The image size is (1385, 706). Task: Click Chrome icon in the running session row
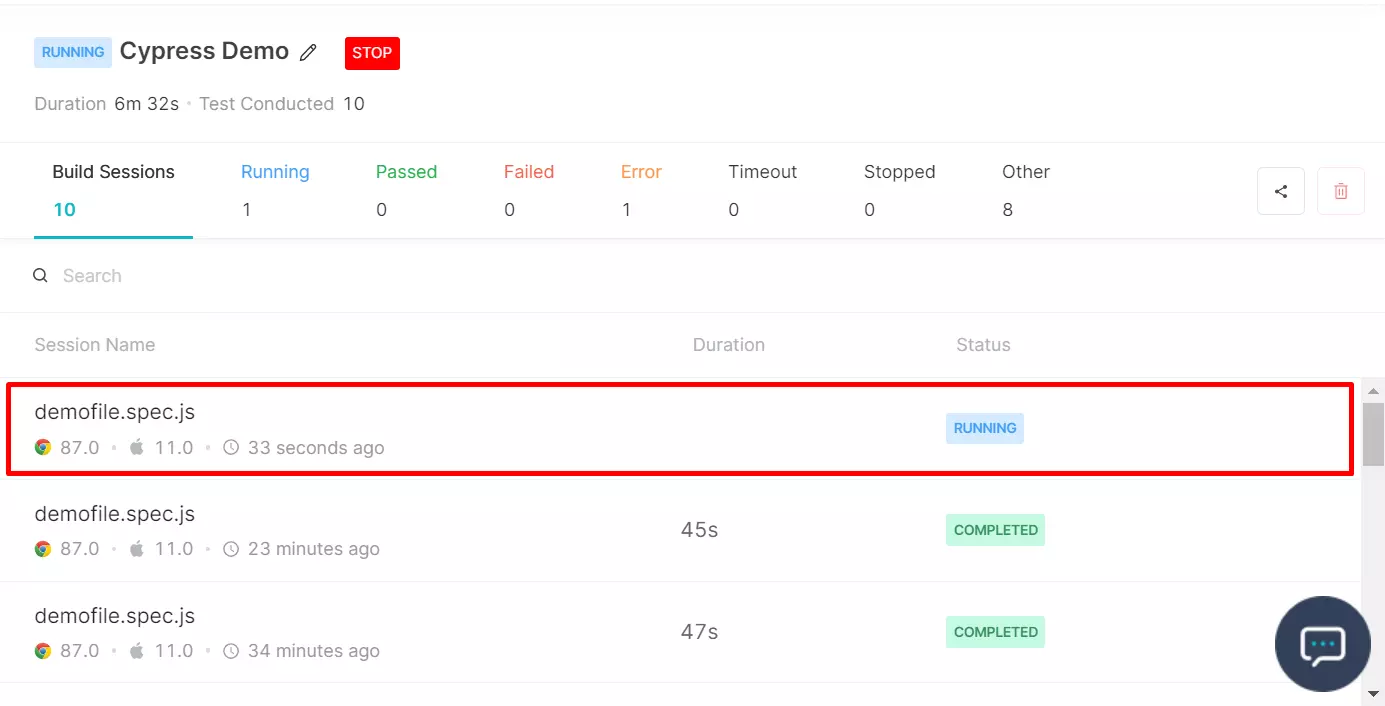click(x=43, y=447)
